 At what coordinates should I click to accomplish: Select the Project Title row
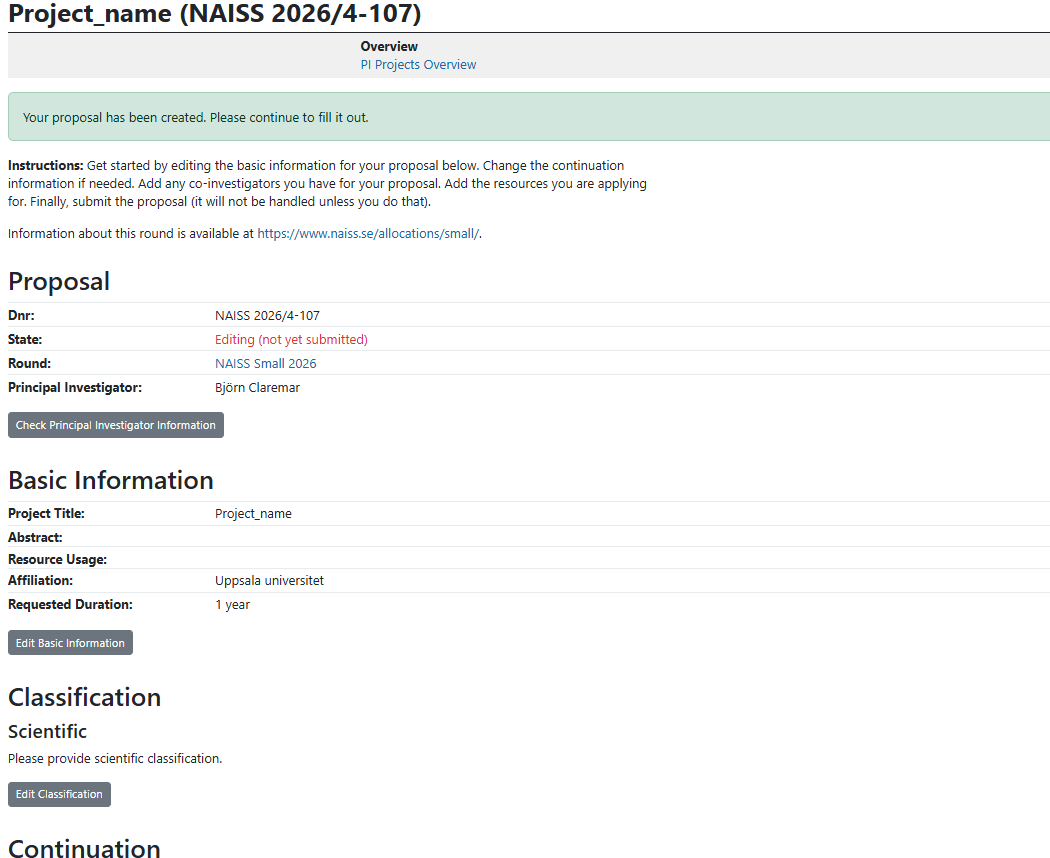pos(253,513)
